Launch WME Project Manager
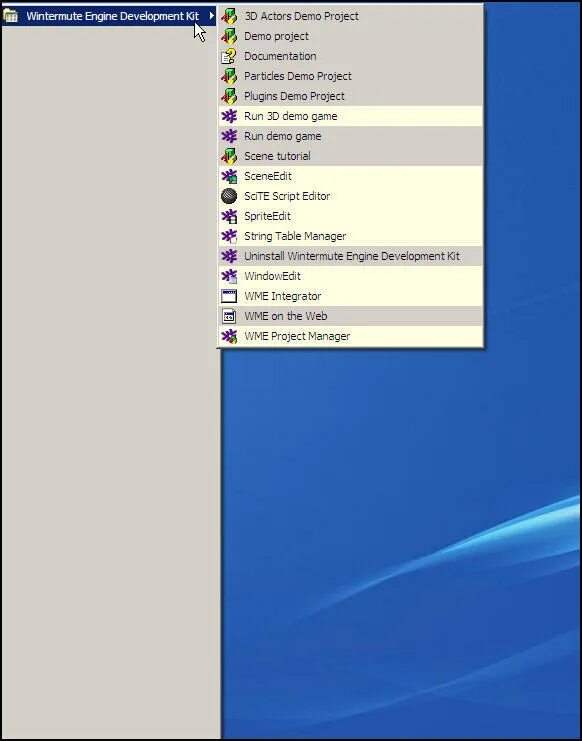This screenshot has width=582, height=741. click(x=351, y=336)
